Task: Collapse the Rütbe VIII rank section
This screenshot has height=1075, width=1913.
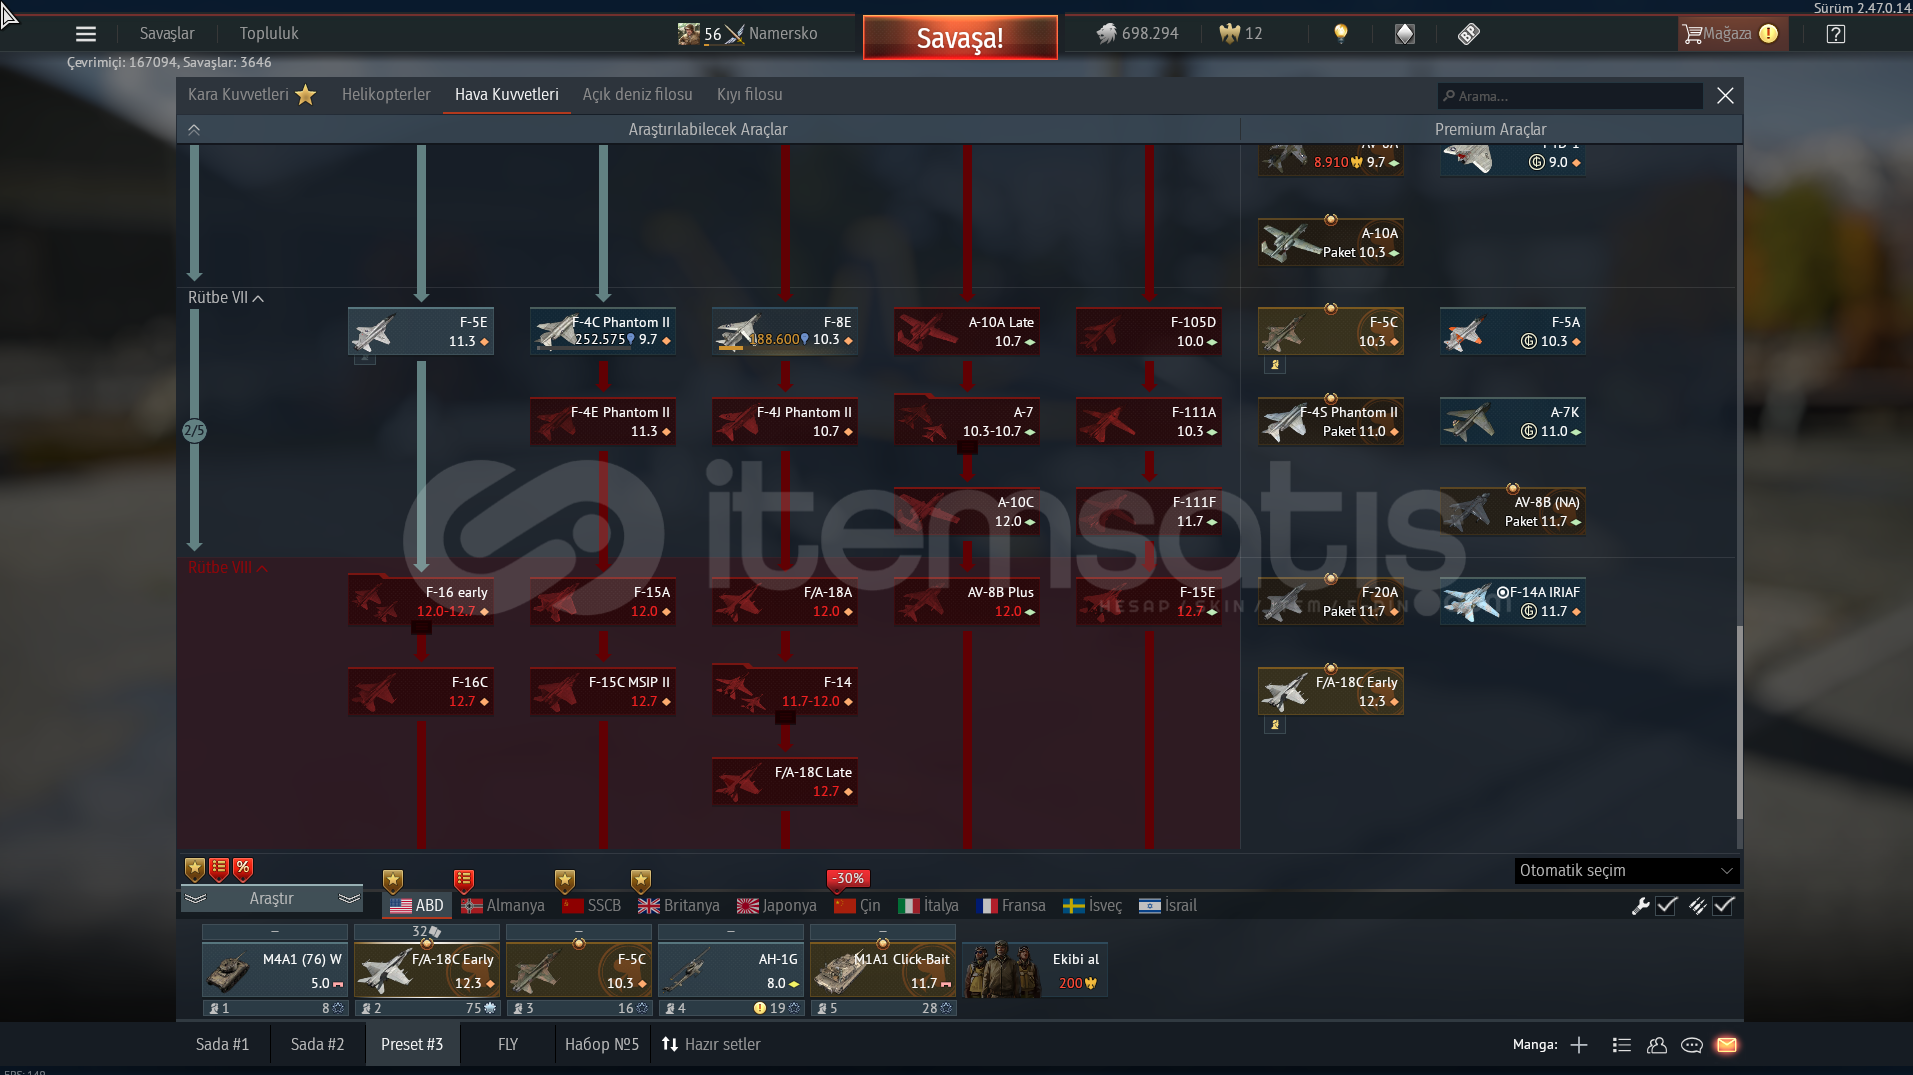Action: coord(228,568)
